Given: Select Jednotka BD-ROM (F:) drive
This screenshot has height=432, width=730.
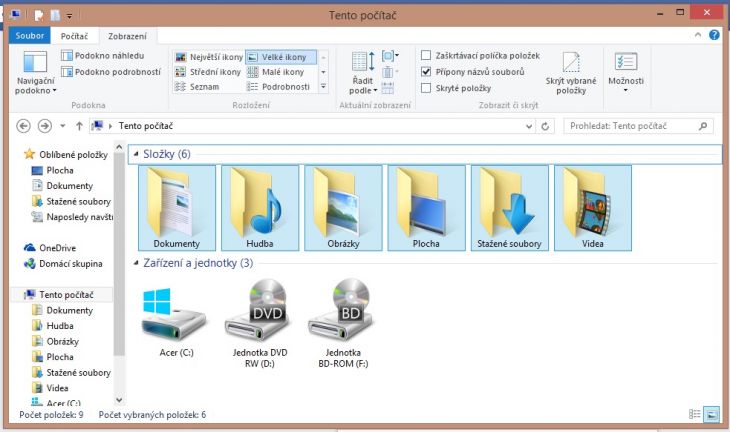Looking at the screenshot, I should (x=343, y=324).
